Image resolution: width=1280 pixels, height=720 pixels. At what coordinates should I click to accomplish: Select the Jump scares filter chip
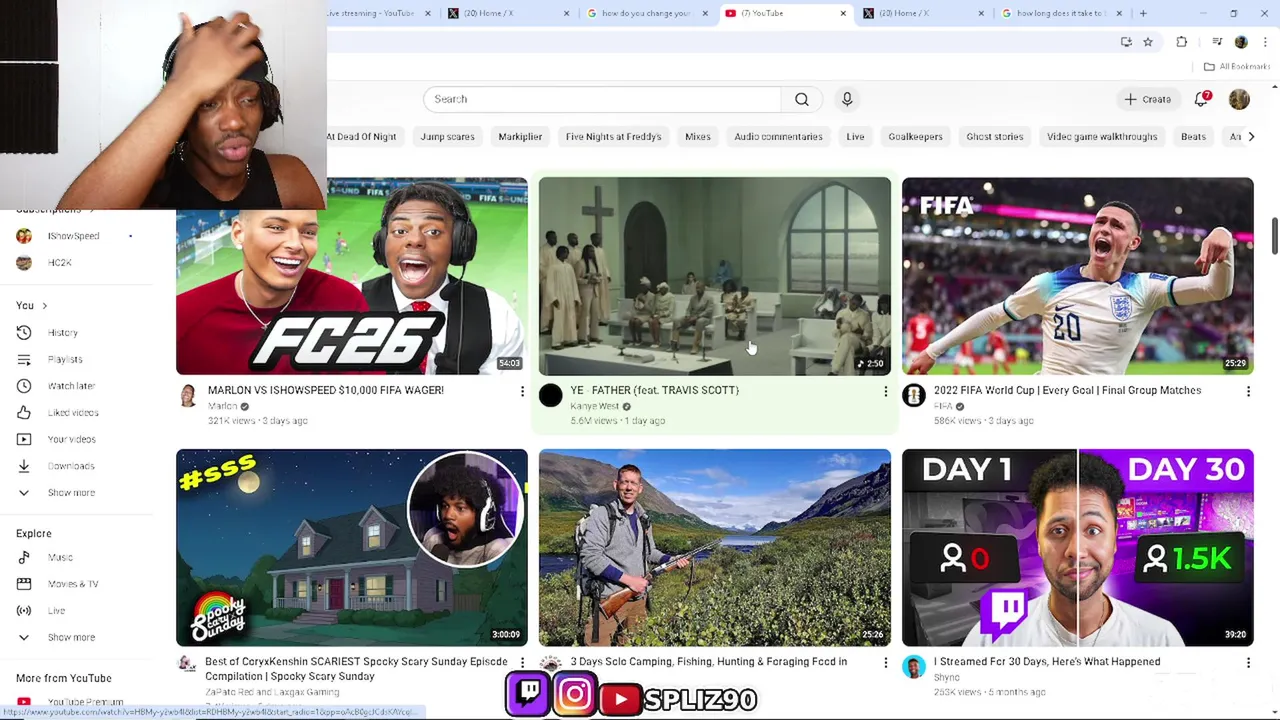[447, 136]
